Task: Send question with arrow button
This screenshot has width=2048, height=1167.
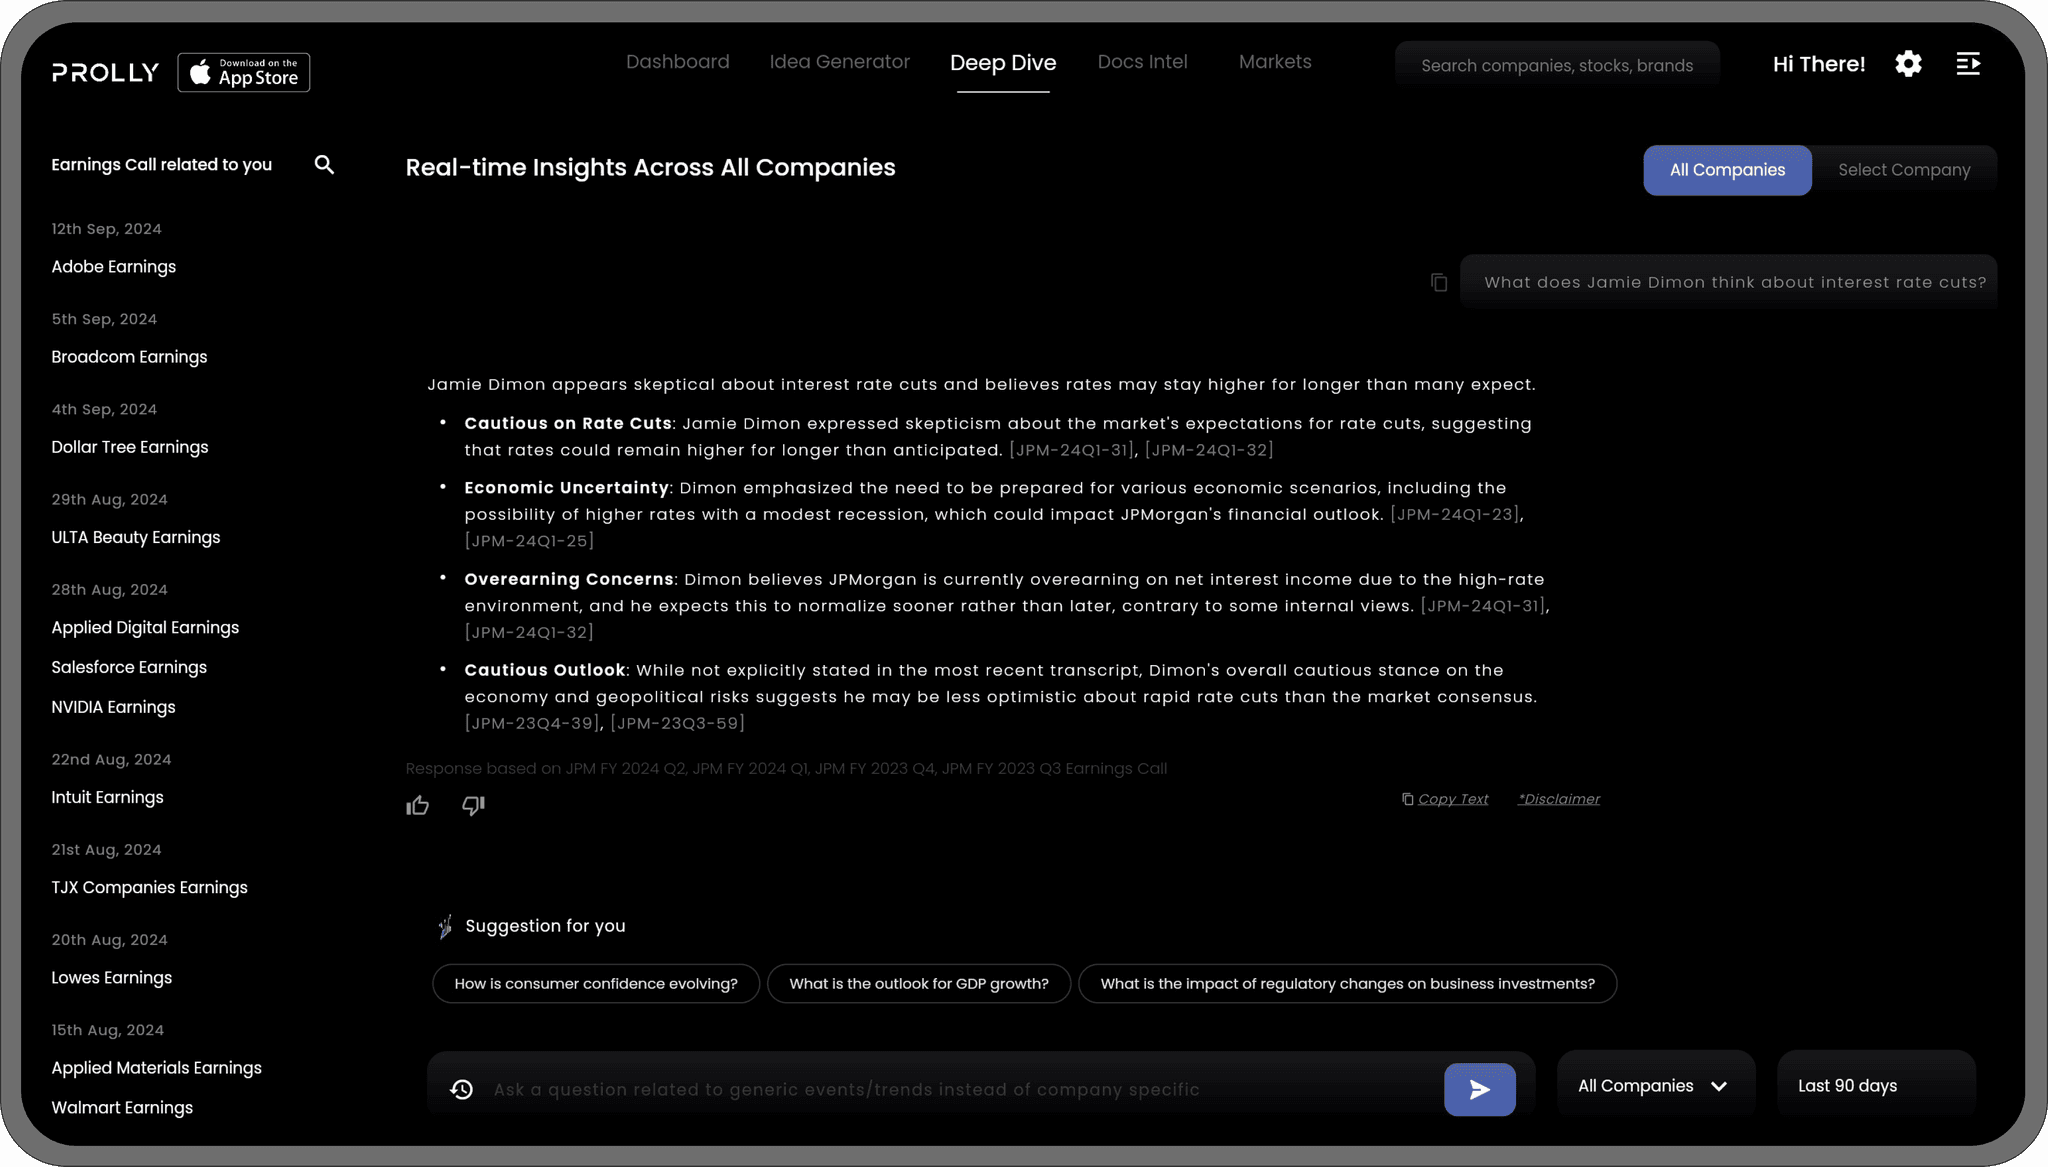Action: (1479, 1090)
